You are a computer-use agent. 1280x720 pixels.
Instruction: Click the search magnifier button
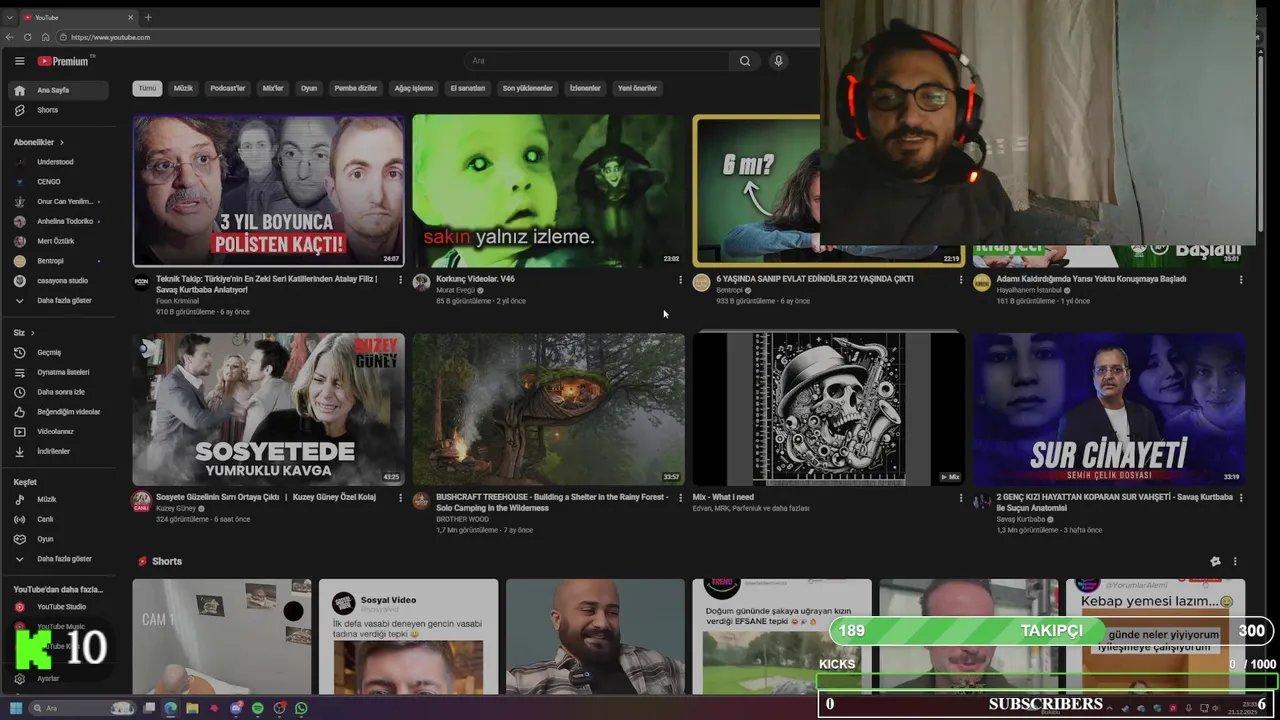click(x=745, y=61)
